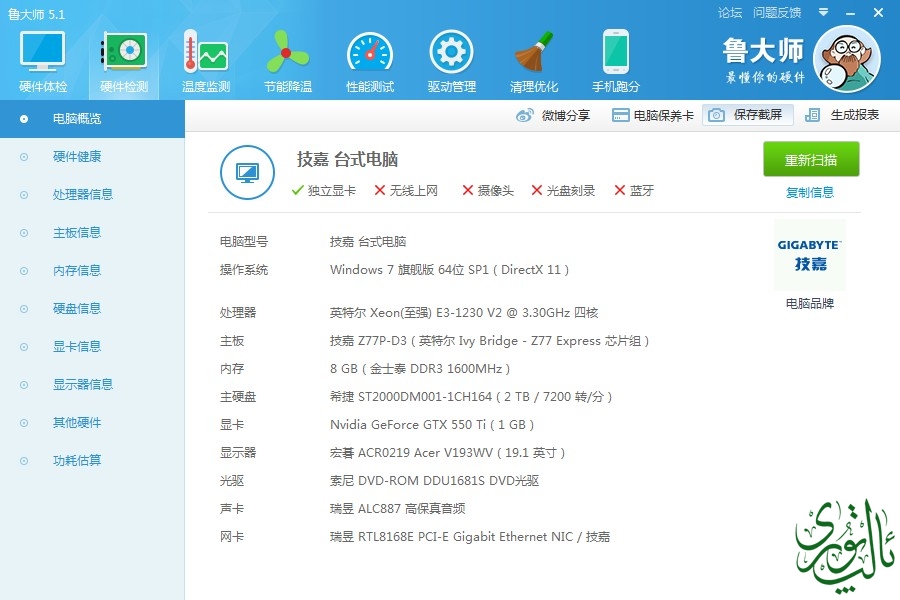Screen dimensions: 900x600
Task: Click the 技嘉 Z77P-D3 motherboard value
Action: [490, 340]
